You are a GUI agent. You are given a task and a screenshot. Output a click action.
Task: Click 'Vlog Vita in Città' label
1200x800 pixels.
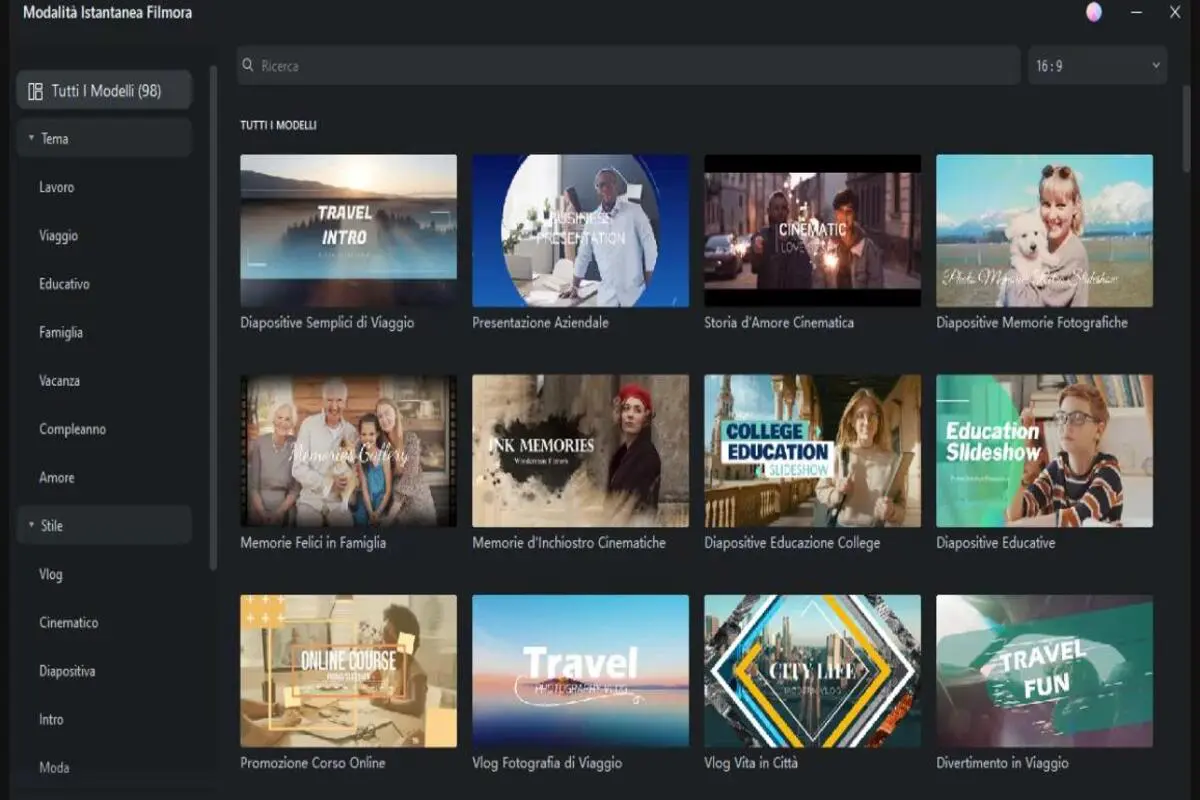click(x=751, y=763)
